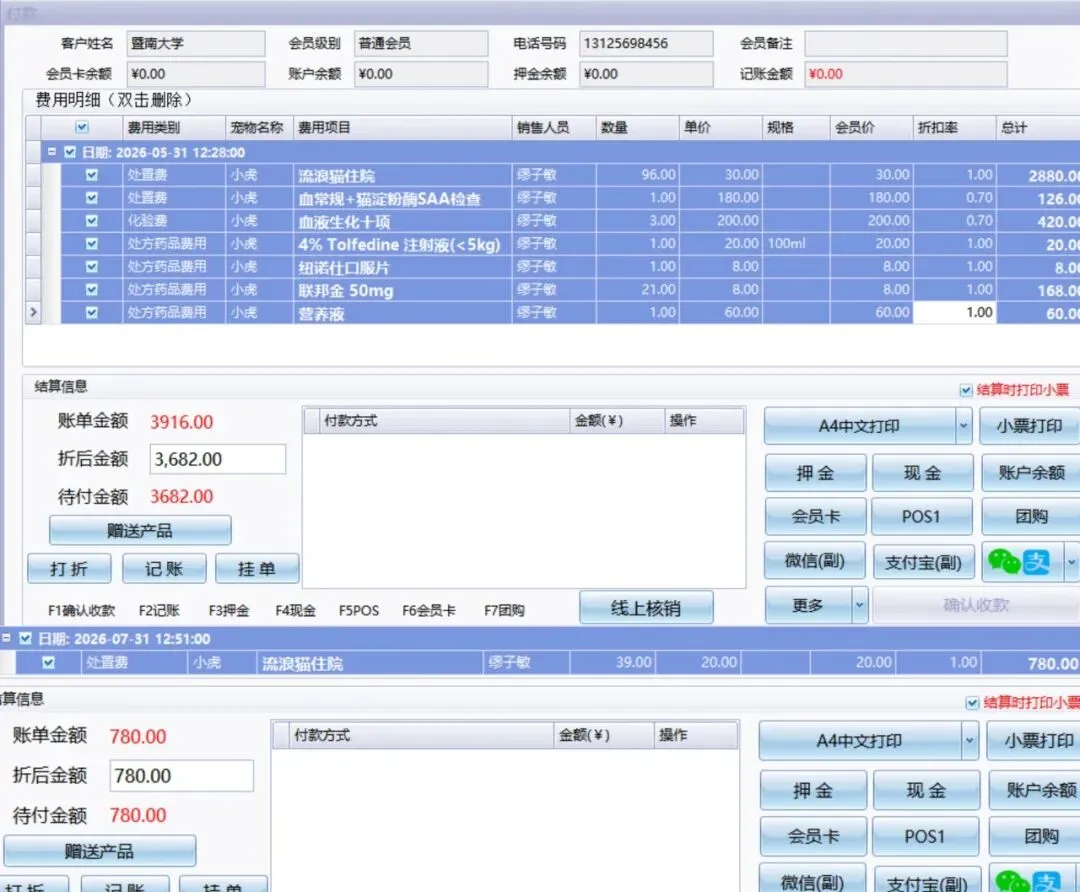Open dropdown arrow next to WeChat/Alipay icon button

(x=1071, y=562)
